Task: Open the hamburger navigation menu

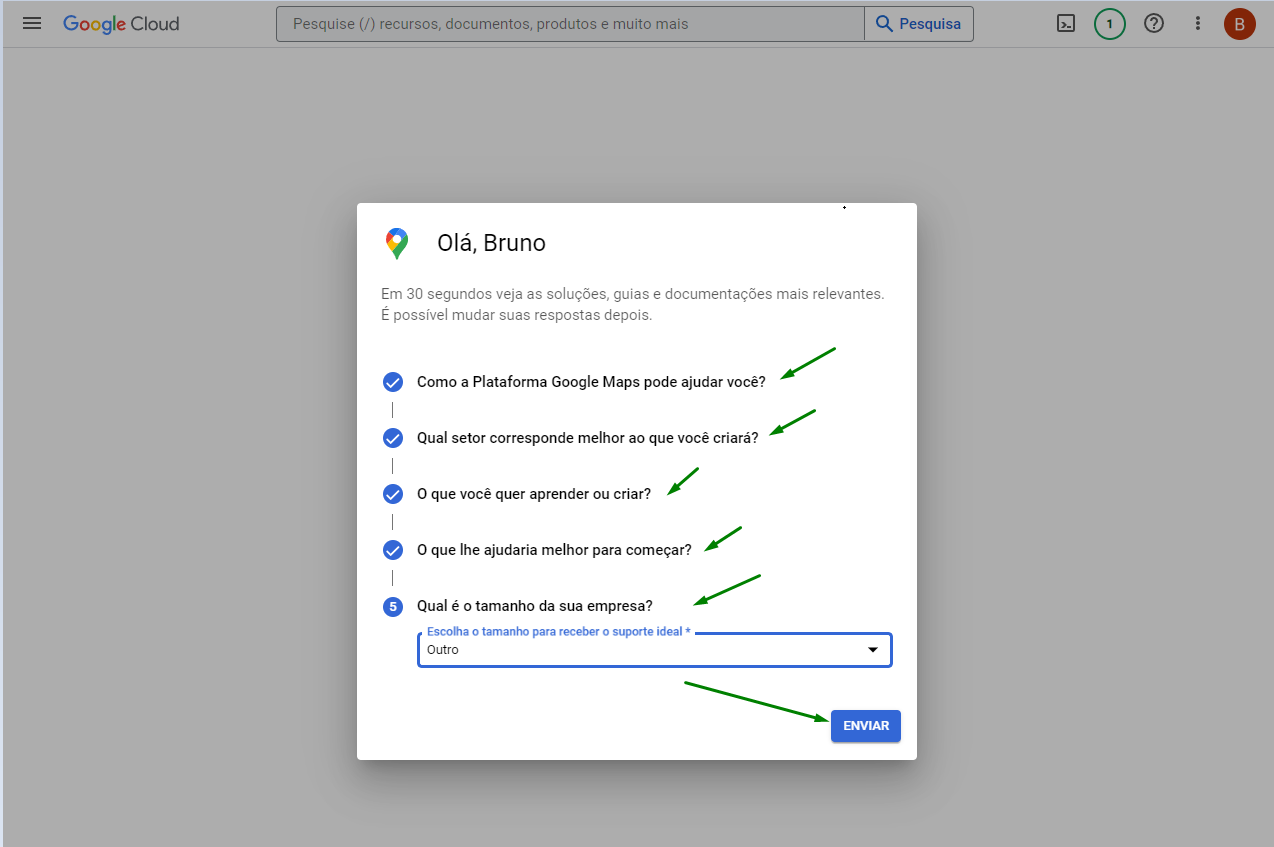Action: pos(32,23)
